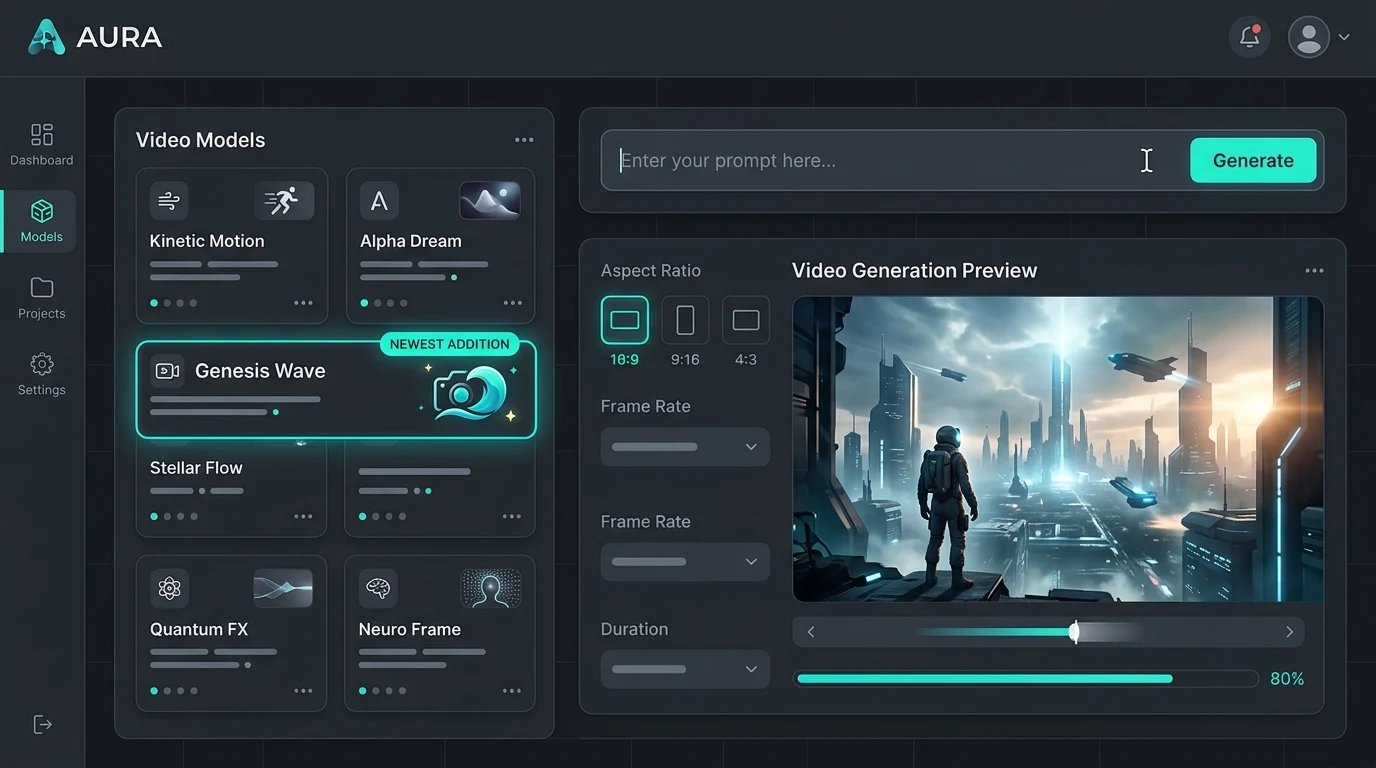Open the Video Generation Preview options menu
1376x768 pixels.
point(1314,270)
